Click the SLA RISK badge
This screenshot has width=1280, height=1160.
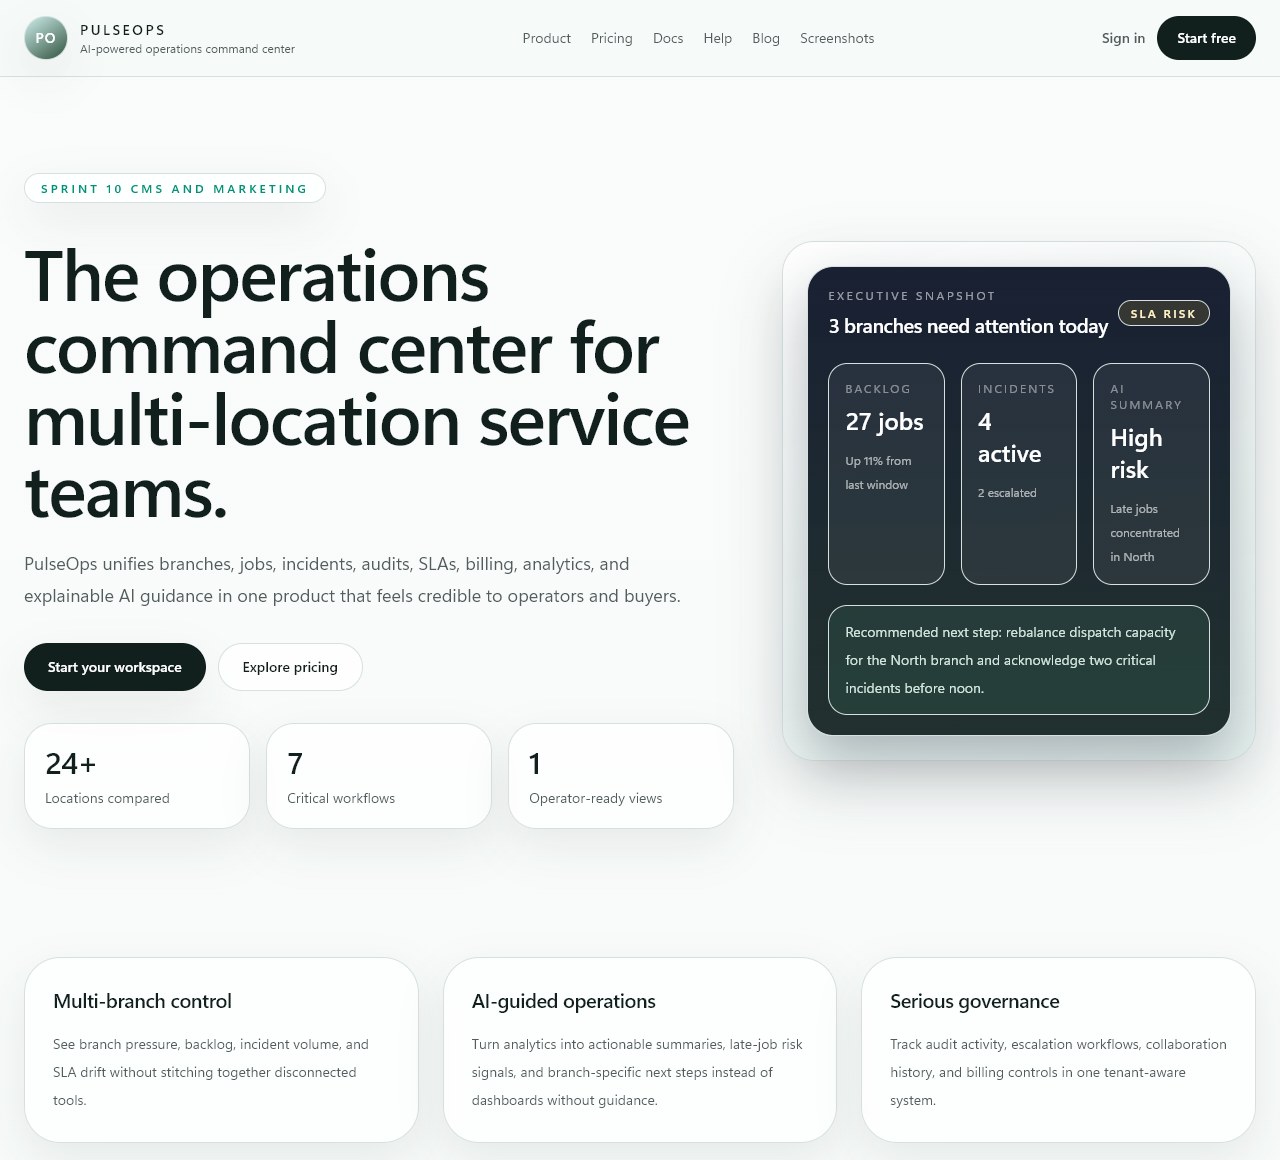point(1163,313)
